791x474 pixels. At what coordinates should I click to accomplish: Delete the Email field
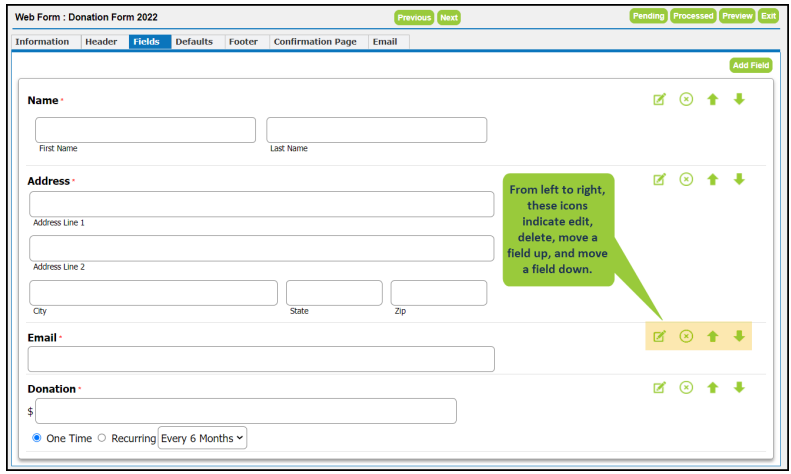pos(686,336)
